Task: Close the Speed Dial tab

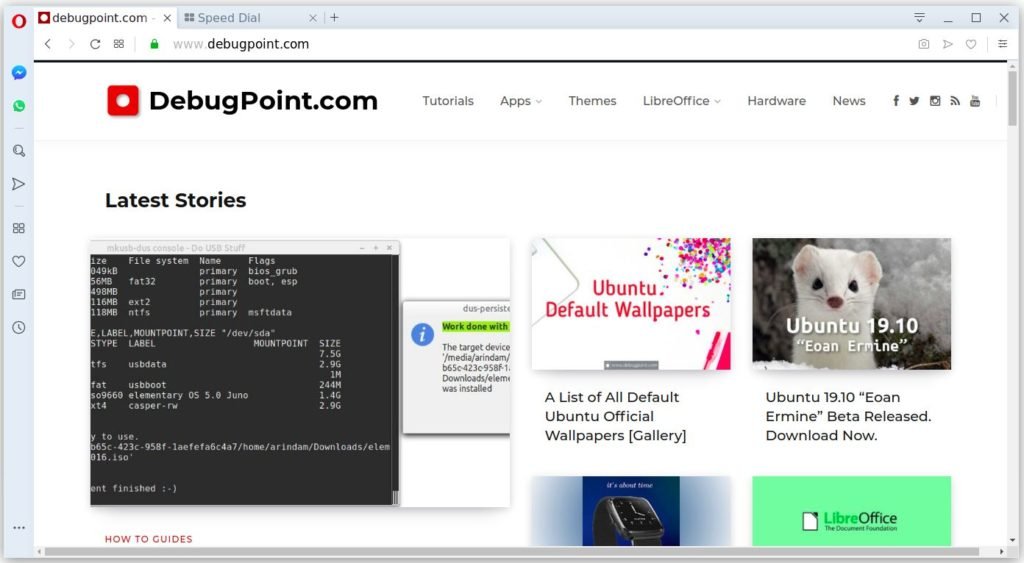Action: pos(313,18)
